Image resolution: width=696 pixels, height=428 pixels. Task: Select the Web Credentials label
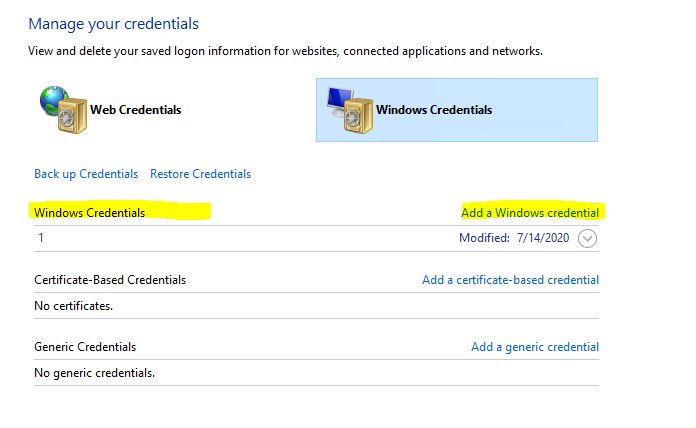coord(135,110)
